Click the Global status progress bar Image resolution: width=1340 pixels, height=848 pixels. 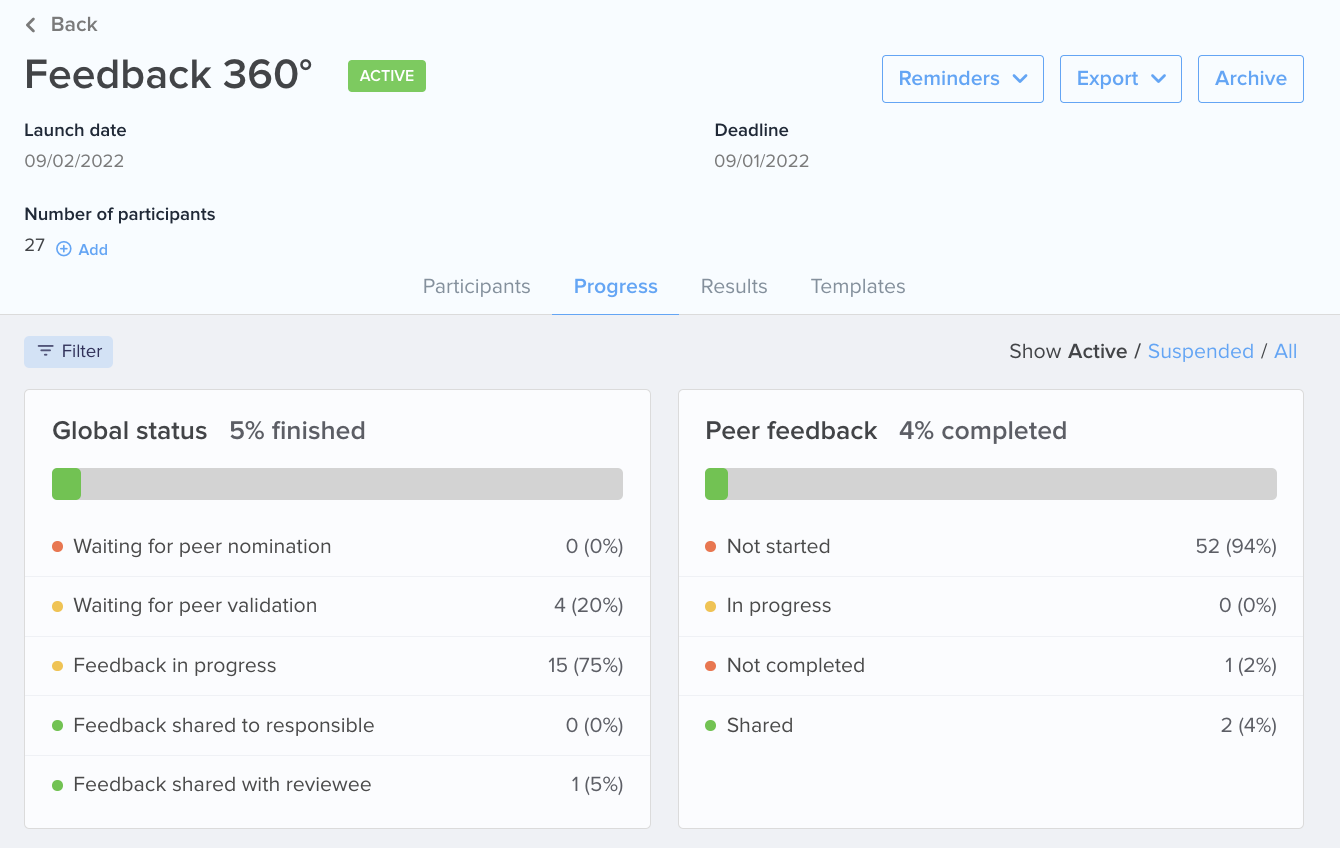pos(337,484)
